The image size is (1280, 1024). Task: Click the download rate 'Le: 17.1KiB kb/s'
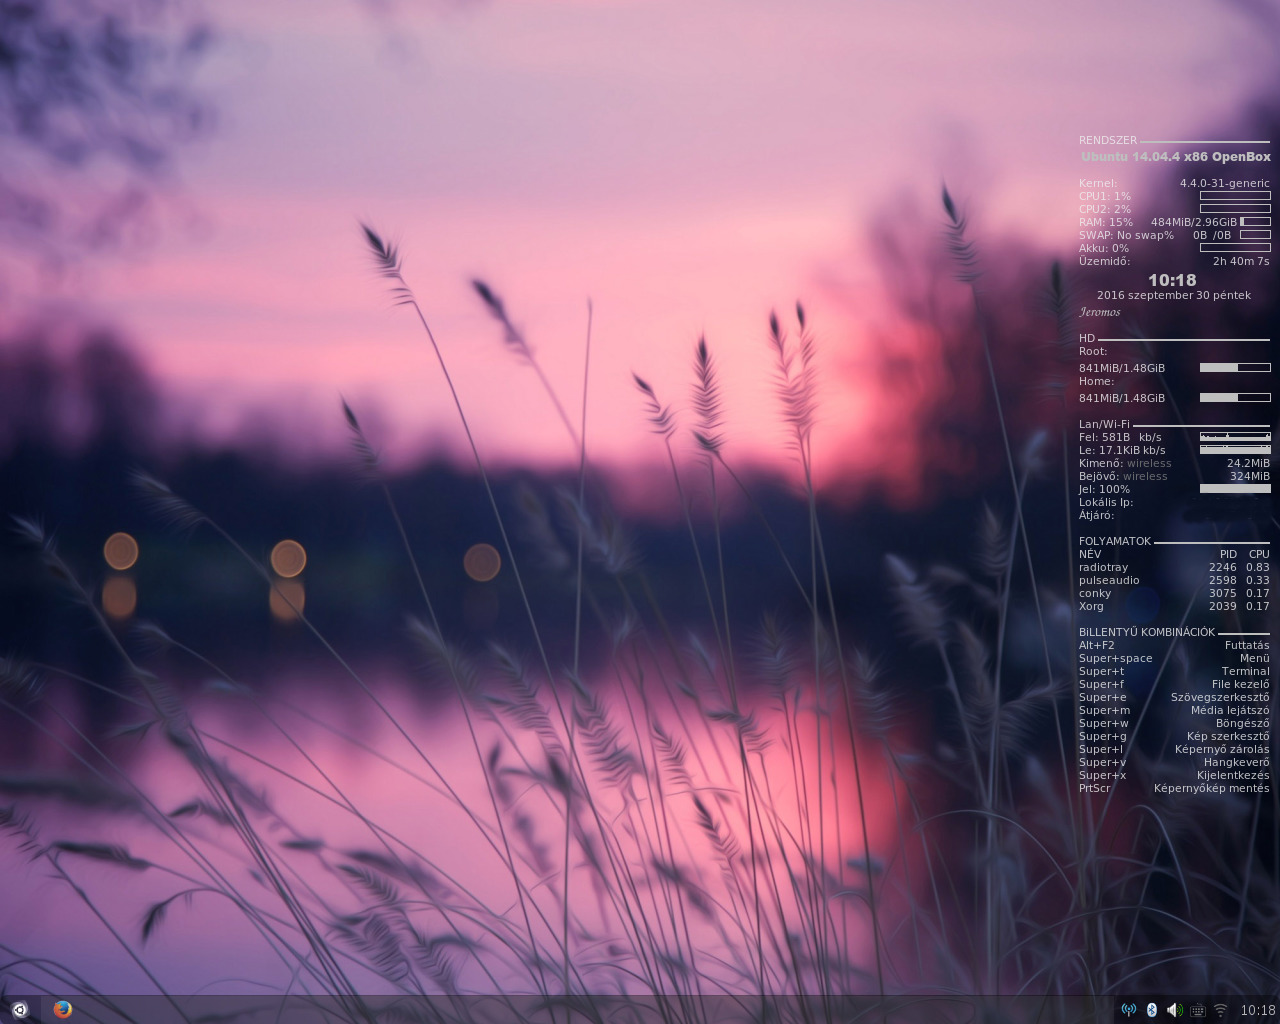[1122, 450]
